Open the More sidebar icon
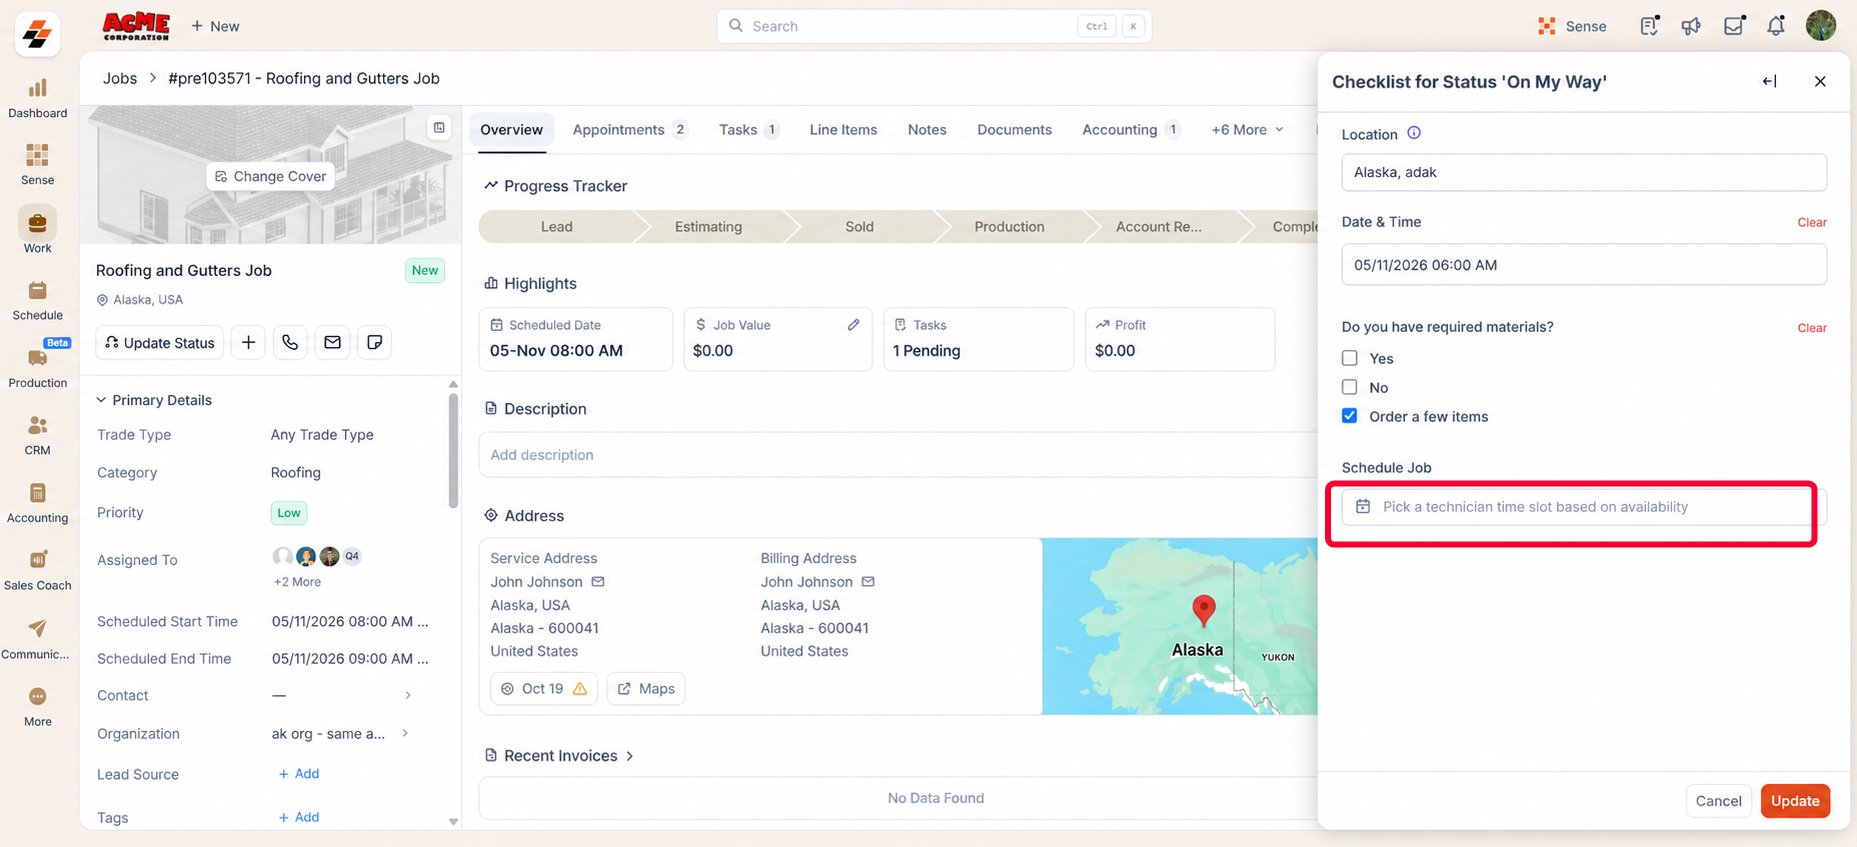Screen dimensions: 1857x847 (x=37, y=706)
